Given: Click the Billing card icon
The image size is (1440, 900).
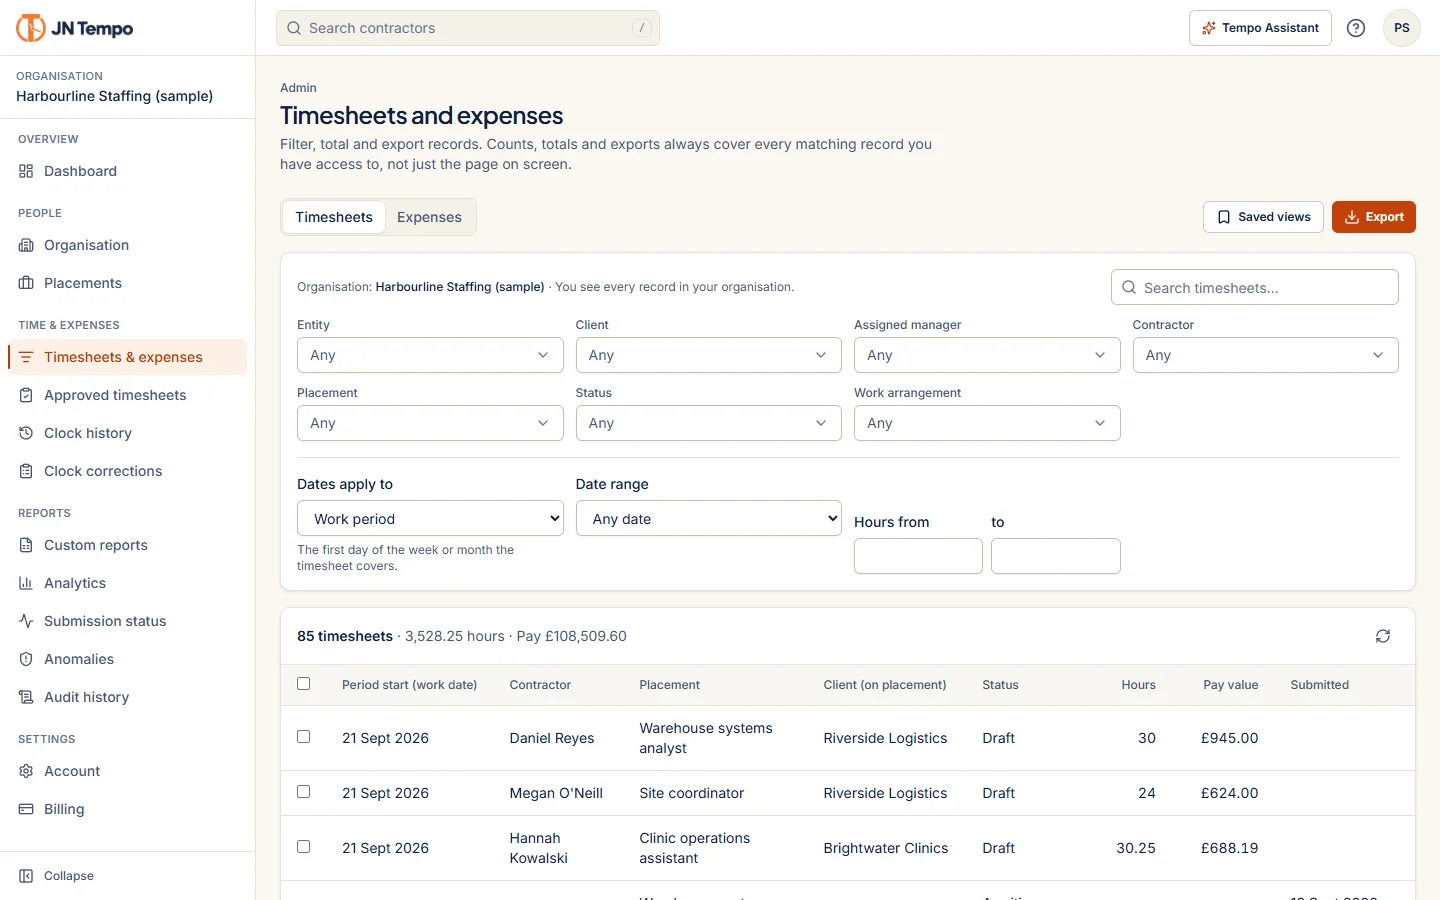Looking at the screenshot, I should click(26, 809).
